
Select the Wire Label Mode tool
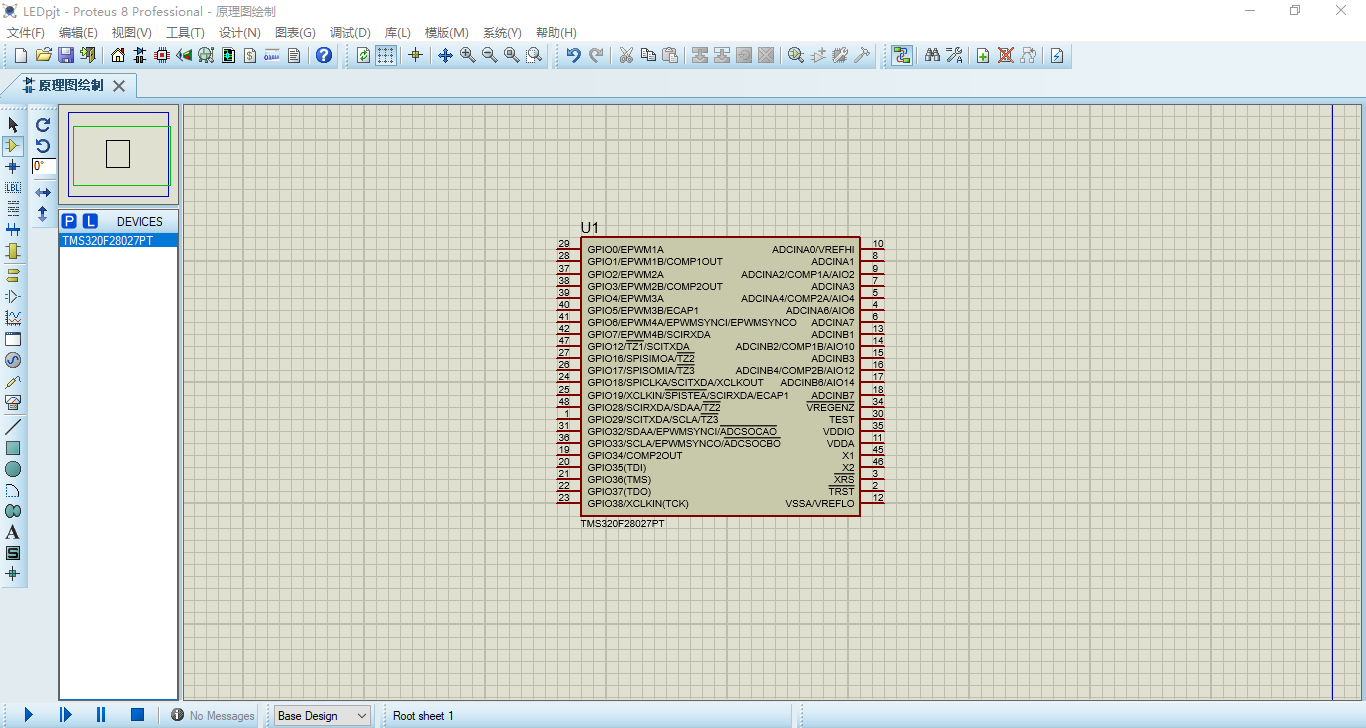click(x=13, y=187)
